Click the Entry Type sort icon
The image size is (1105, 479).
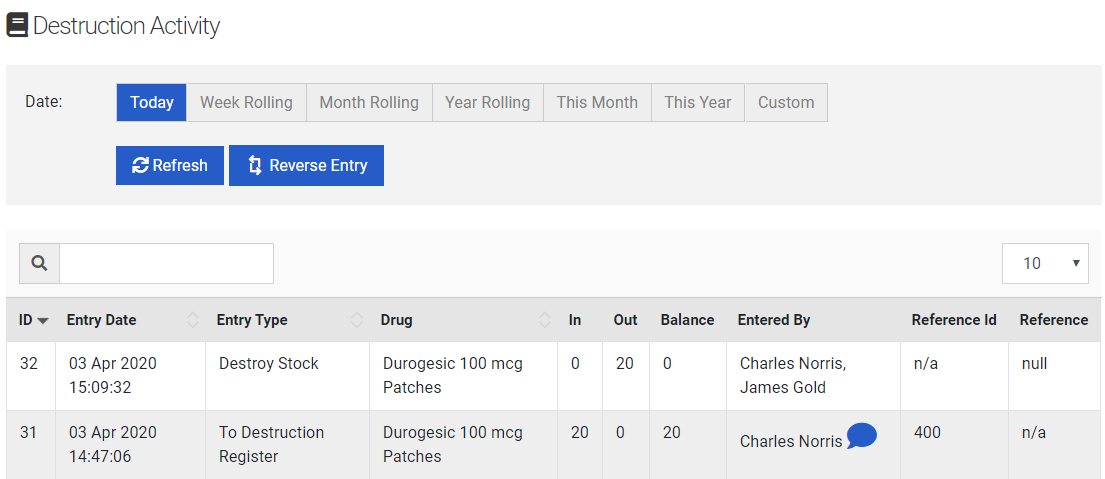[357, 321]
